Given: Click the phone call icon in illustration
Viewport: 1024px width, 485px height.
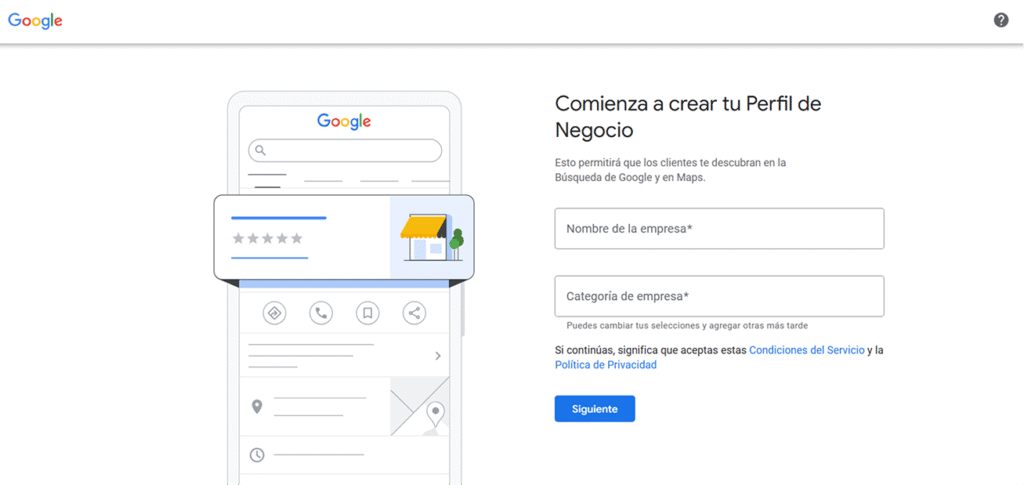Looking at the screenshot, I should click(x=321, y=313).
